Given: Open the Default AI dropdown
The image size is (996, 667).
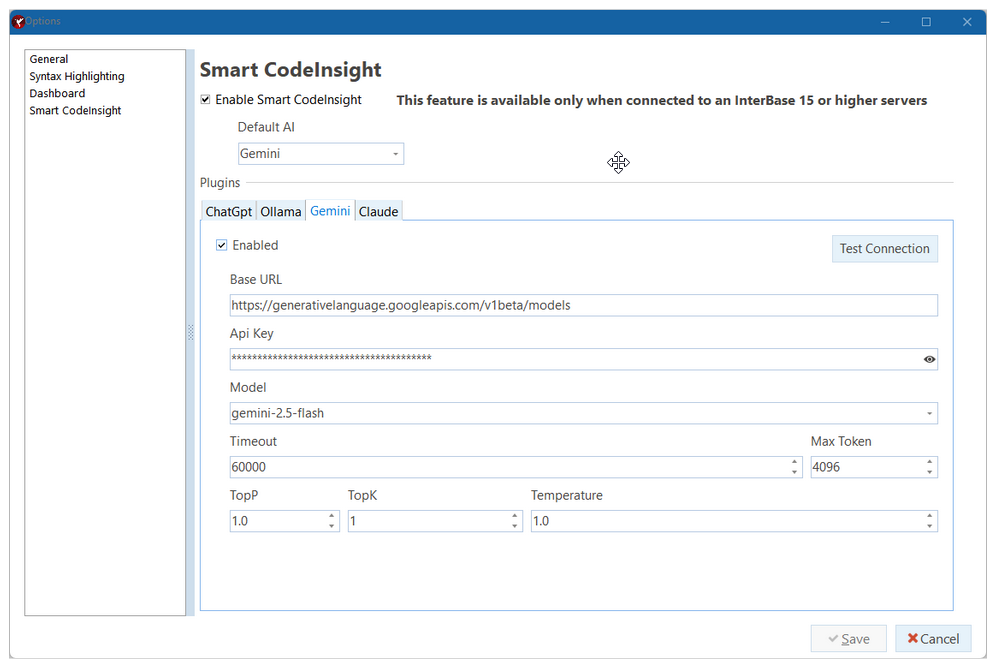Looking at the screenshot, I should pyautogui.click(x=395, y=154).
